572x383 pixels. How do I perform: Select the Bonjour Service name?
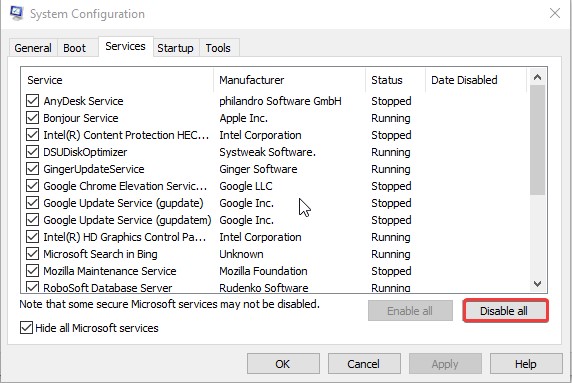pyautogui.click(x=81, y=118)
